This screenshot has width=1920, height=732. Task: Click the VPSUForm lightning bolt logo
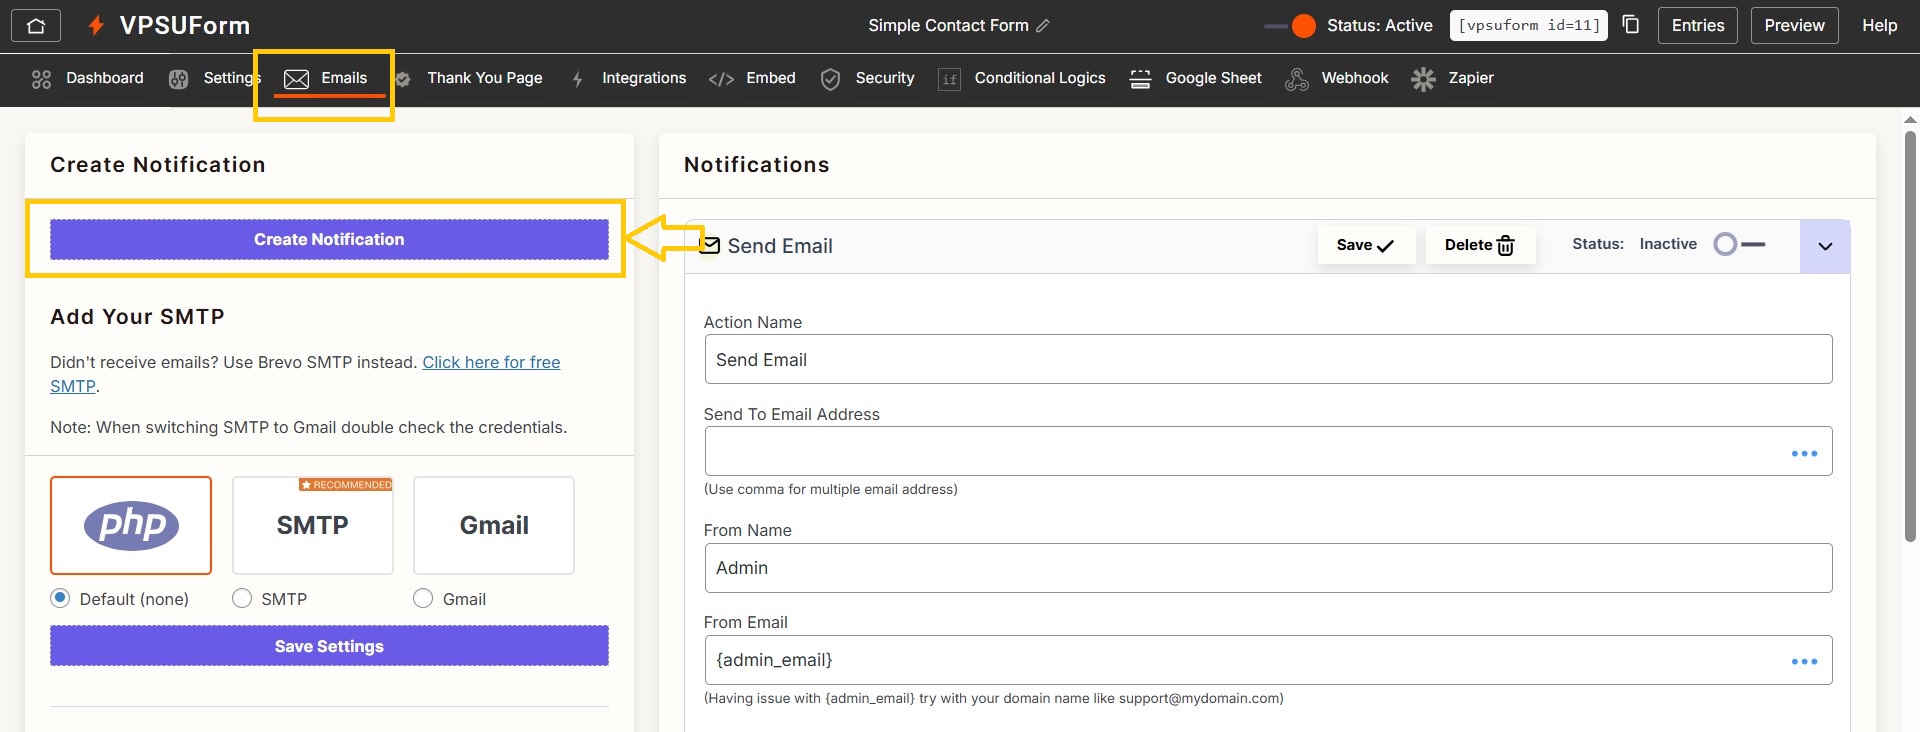pyautogui.click(x=96, y=25)
